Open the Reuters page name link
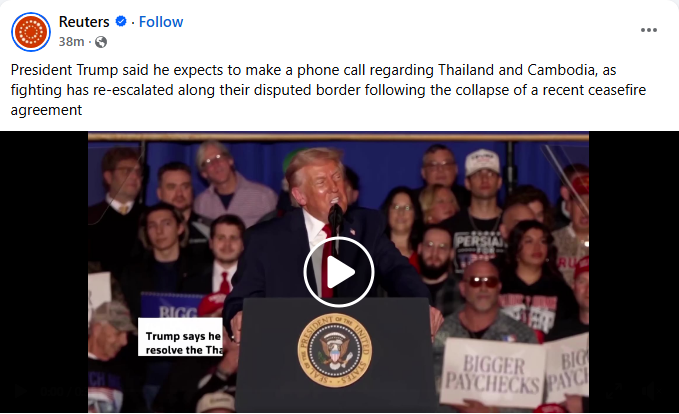The width and height of the screenshot is (679, 414). click(84, 22)
